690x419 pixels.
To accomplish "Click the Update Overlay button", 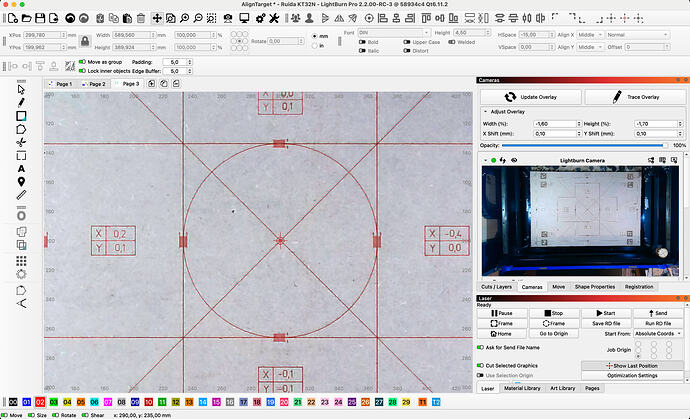I will click(x=530, y=97).
